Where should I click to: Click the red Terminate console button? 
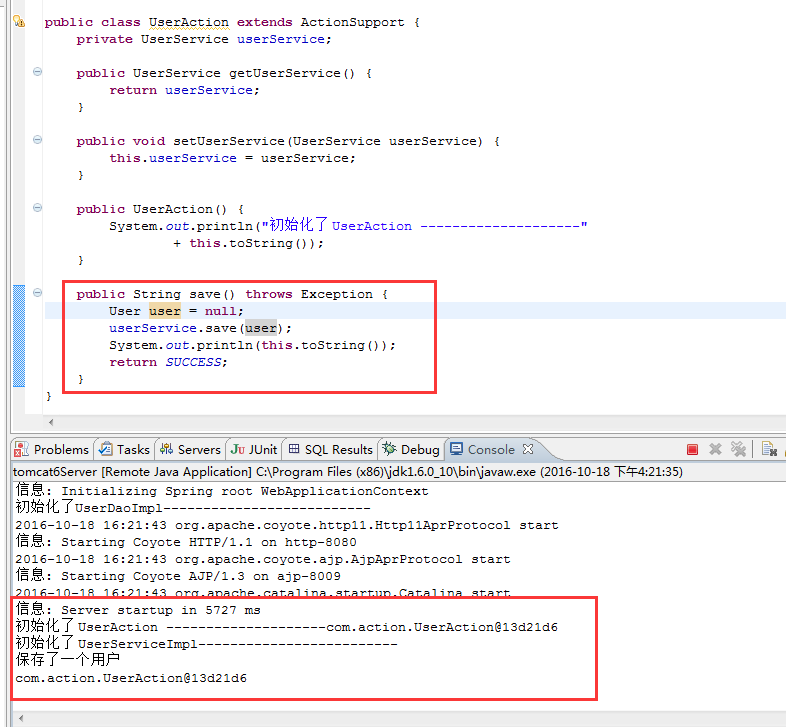[692, 449]
